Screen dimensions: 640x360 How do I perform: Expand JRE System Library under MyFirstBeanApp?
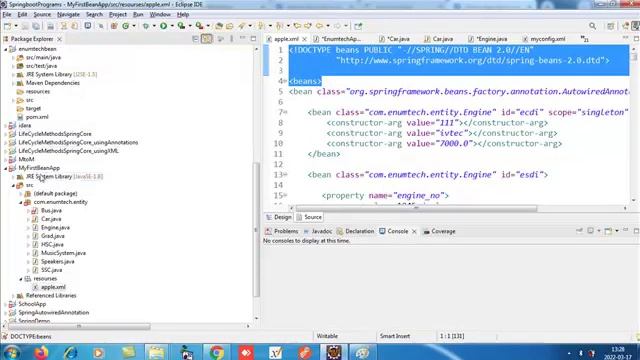tap(13, 177)
